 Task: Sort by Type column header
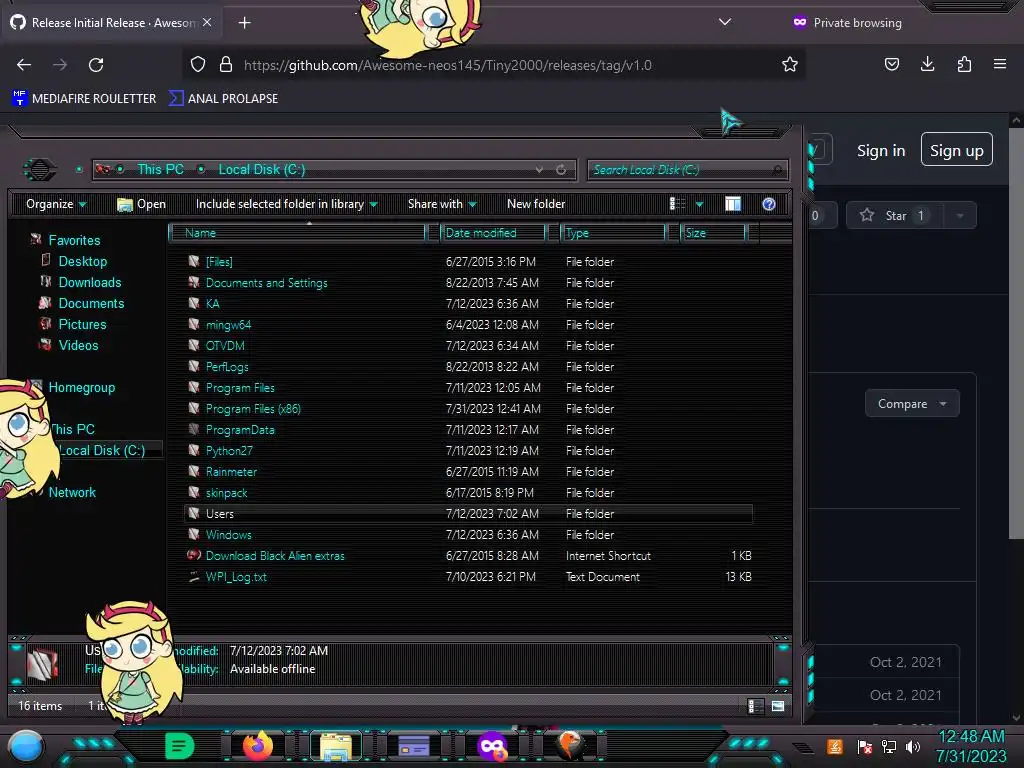point(613,232)
